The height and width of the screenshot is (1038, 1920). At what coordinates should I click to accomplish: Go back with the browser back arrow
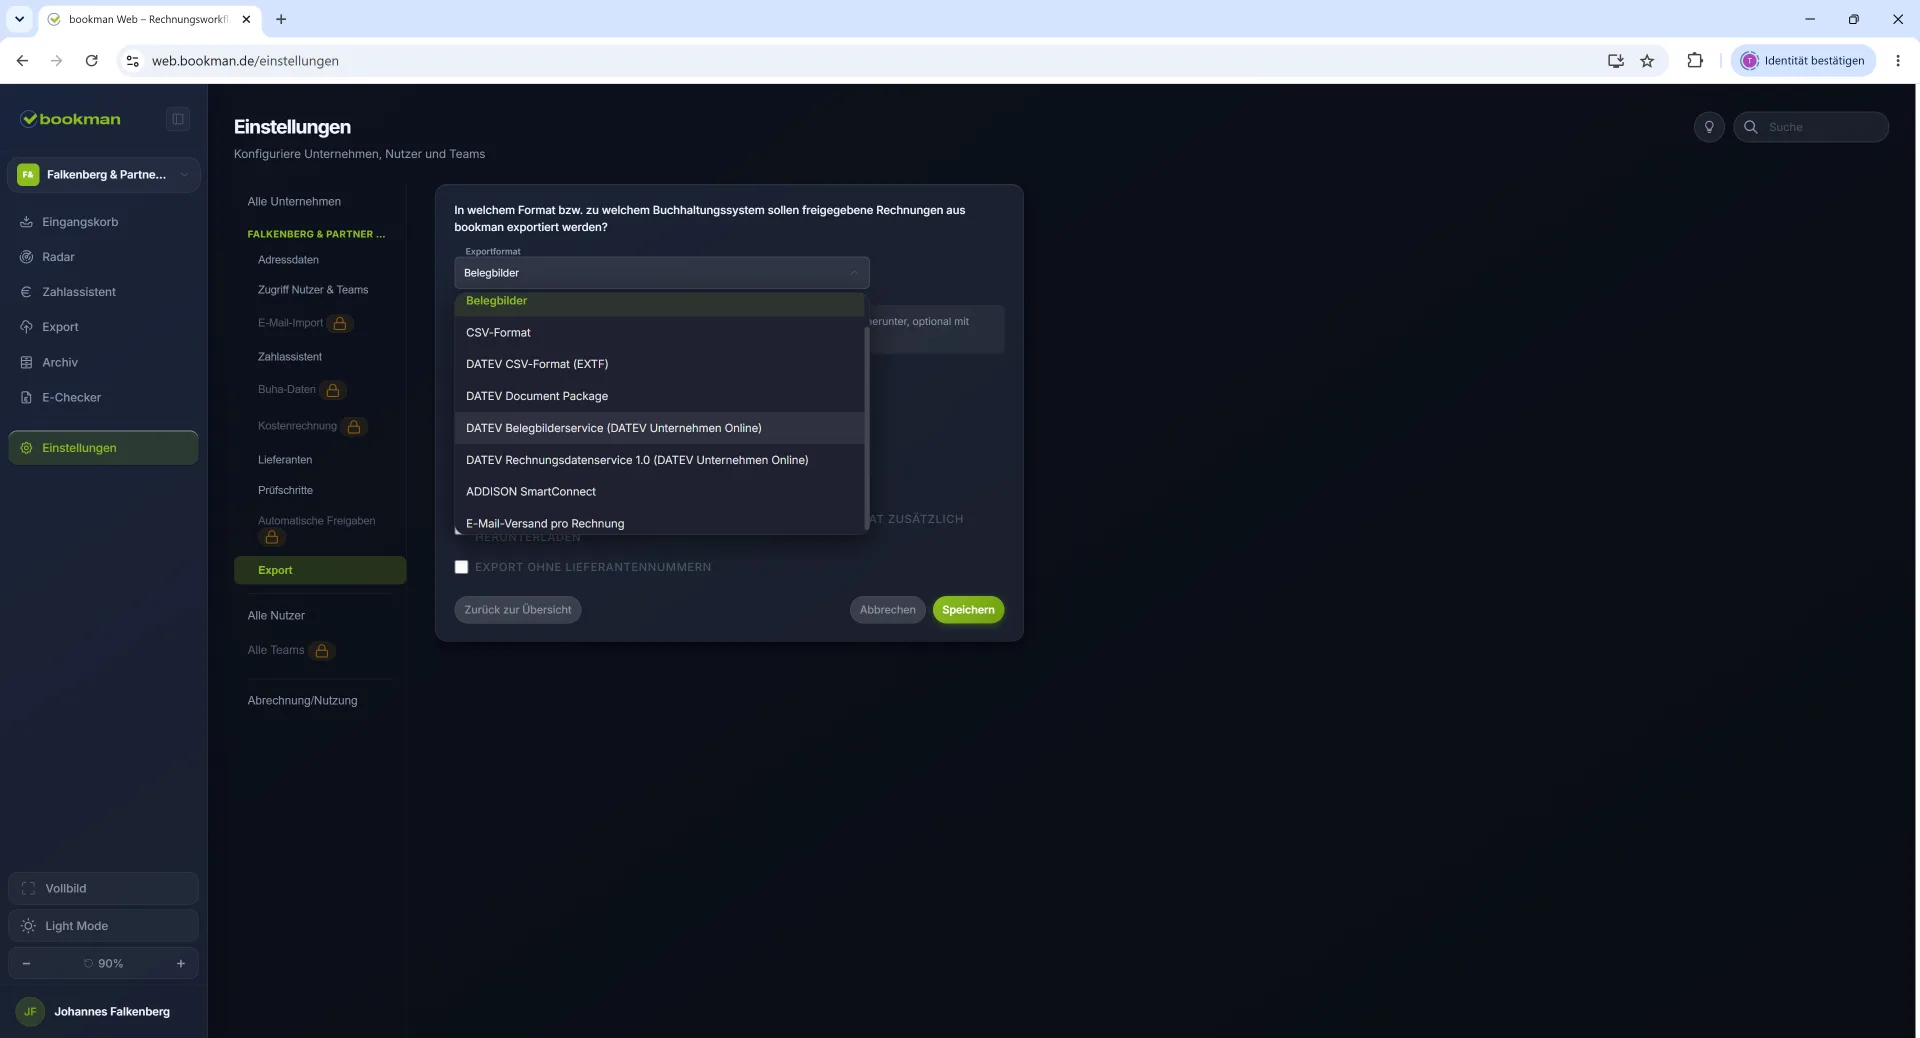(x=22, y=61)
